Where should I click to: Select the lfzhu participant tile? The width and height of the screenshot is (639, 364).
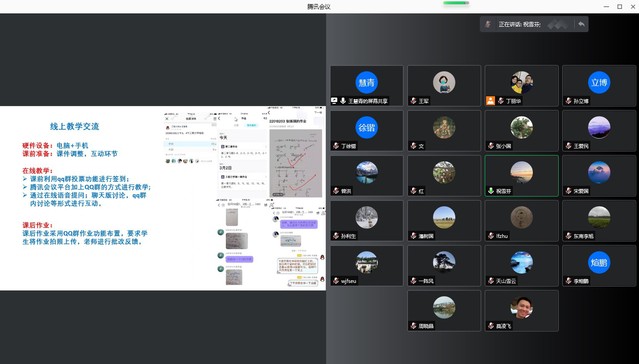coord(522,221)
